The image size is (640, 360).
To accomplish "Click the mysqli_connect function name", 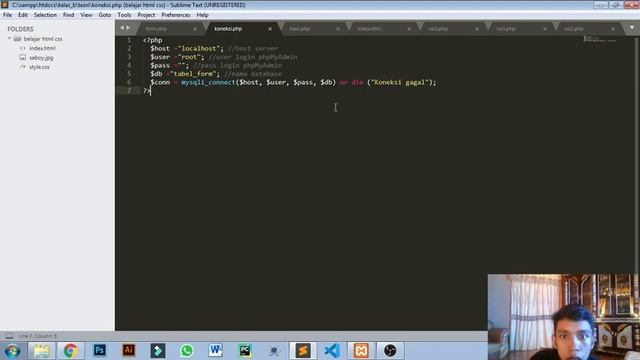I will [208, 82].
